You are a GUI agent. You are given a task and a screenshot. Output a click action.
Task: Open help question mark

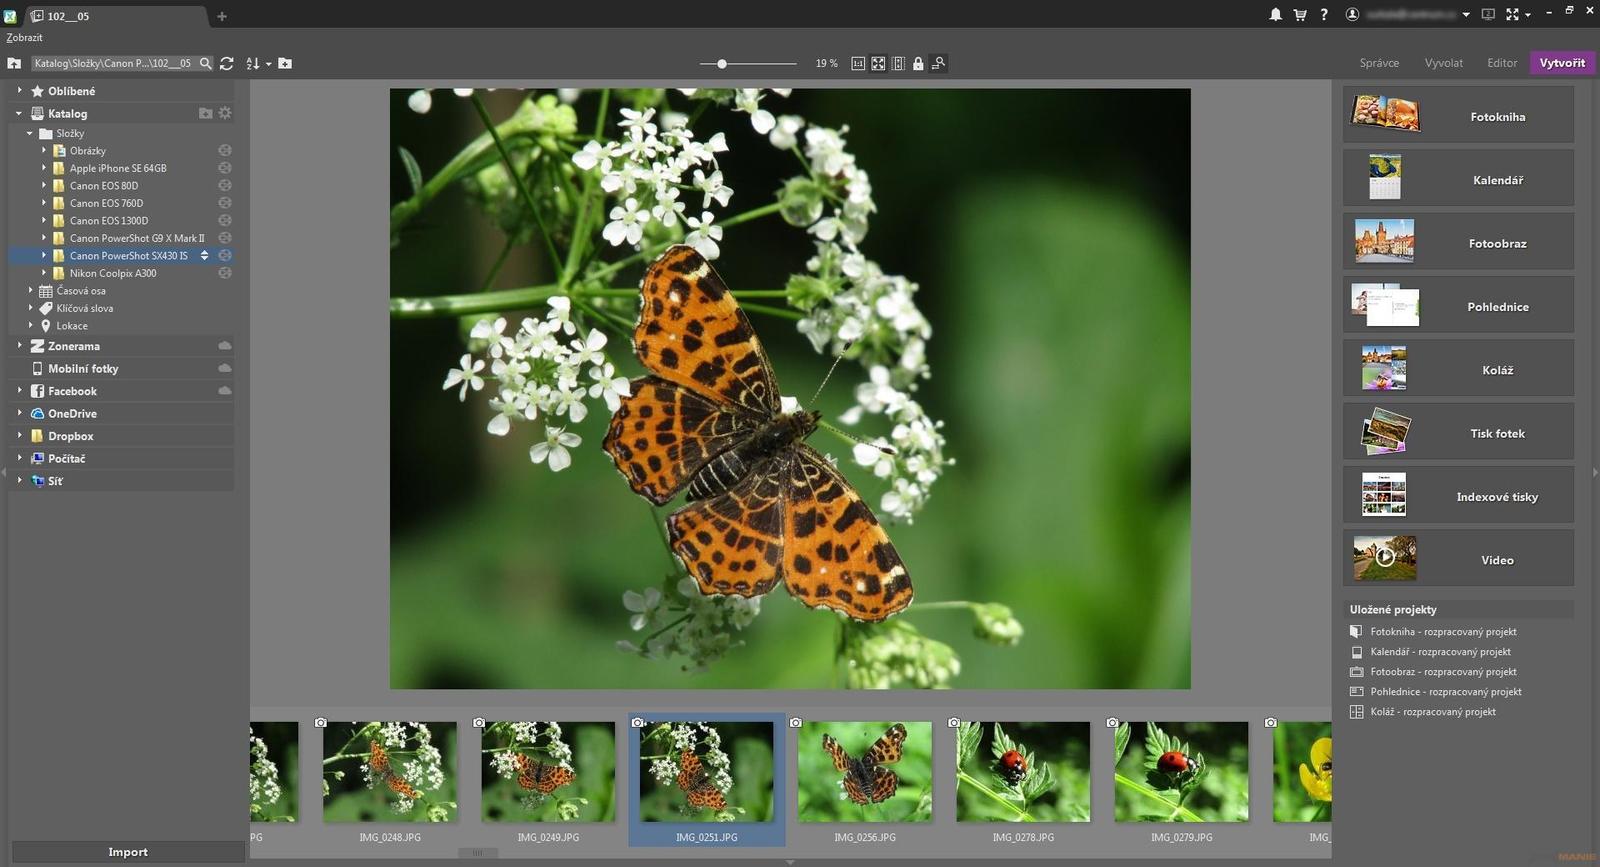tap(1324, 14)
